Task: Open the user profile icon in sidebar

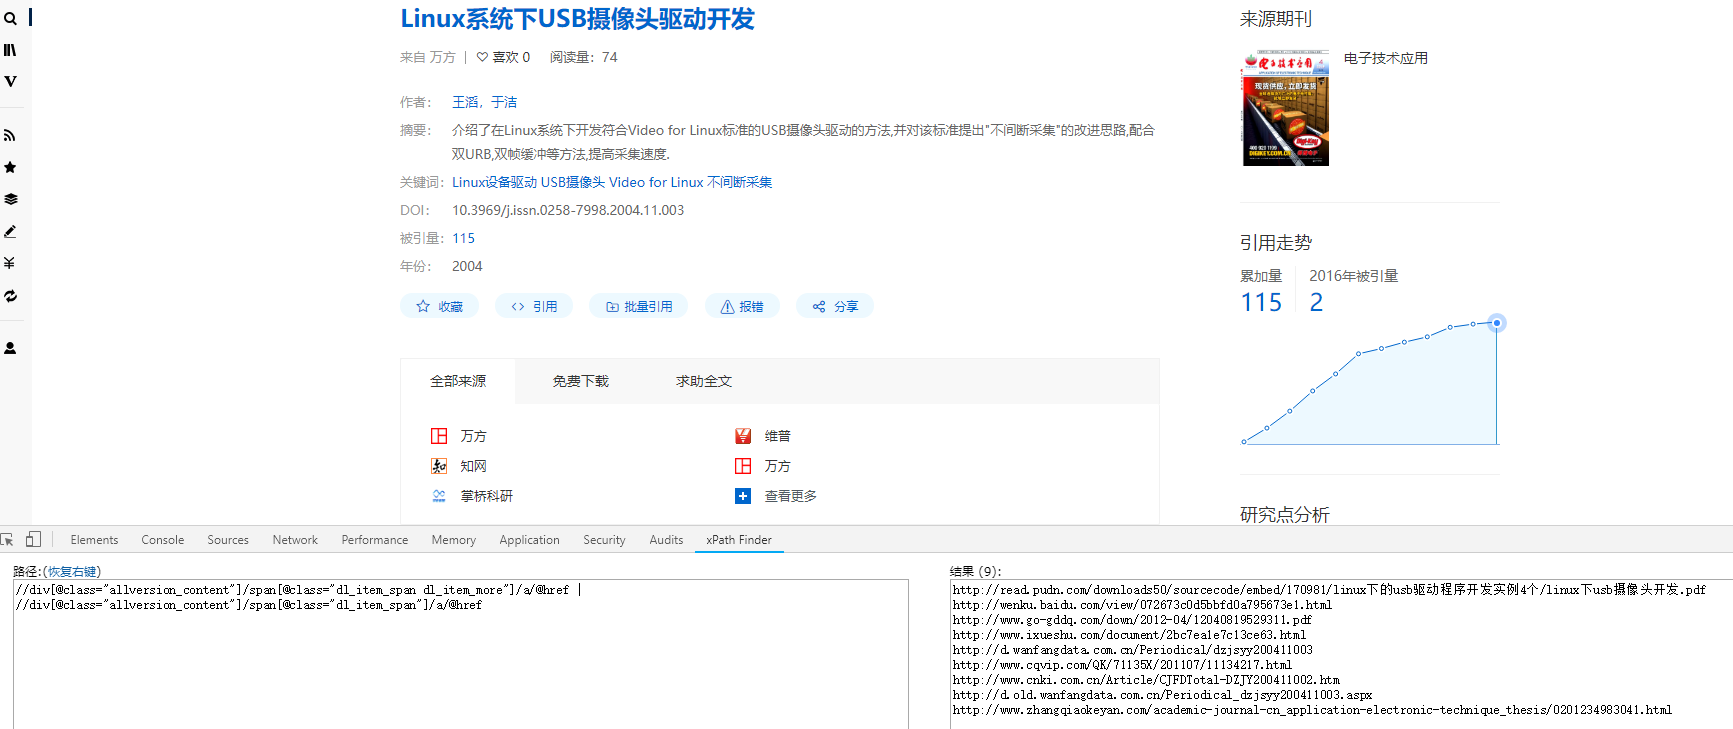Action: pyautogui.click(x=10, y=348)
